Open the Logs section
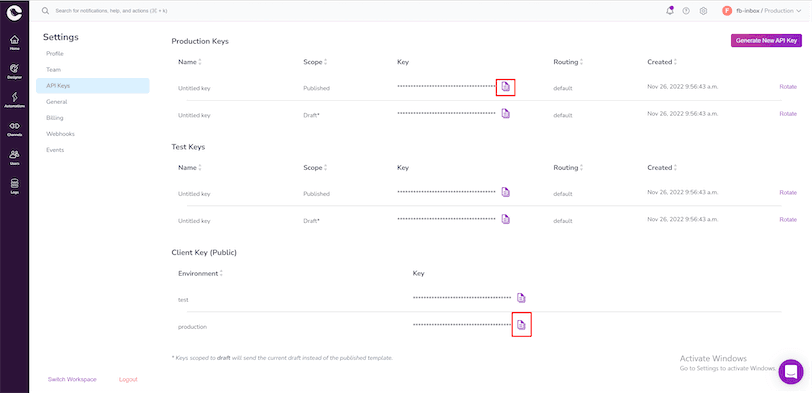 click(14, 186)
